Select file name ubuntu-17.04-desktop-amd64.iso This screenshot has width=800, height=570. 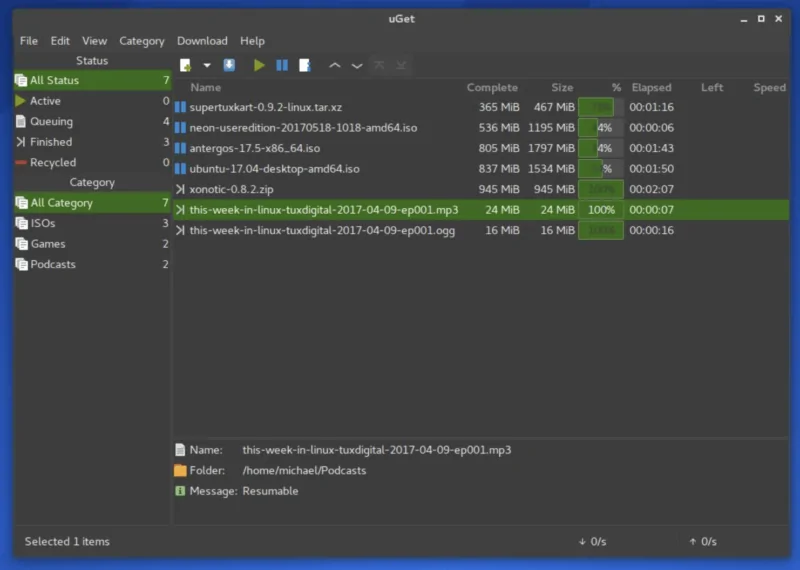[274, 168]
